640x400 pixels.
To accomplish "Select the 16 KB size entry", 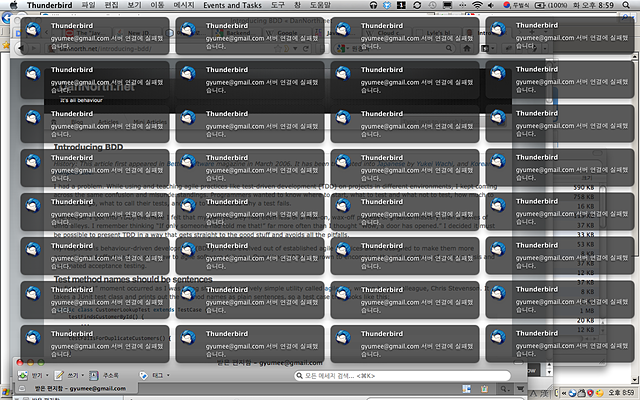I will click(585, 206).
